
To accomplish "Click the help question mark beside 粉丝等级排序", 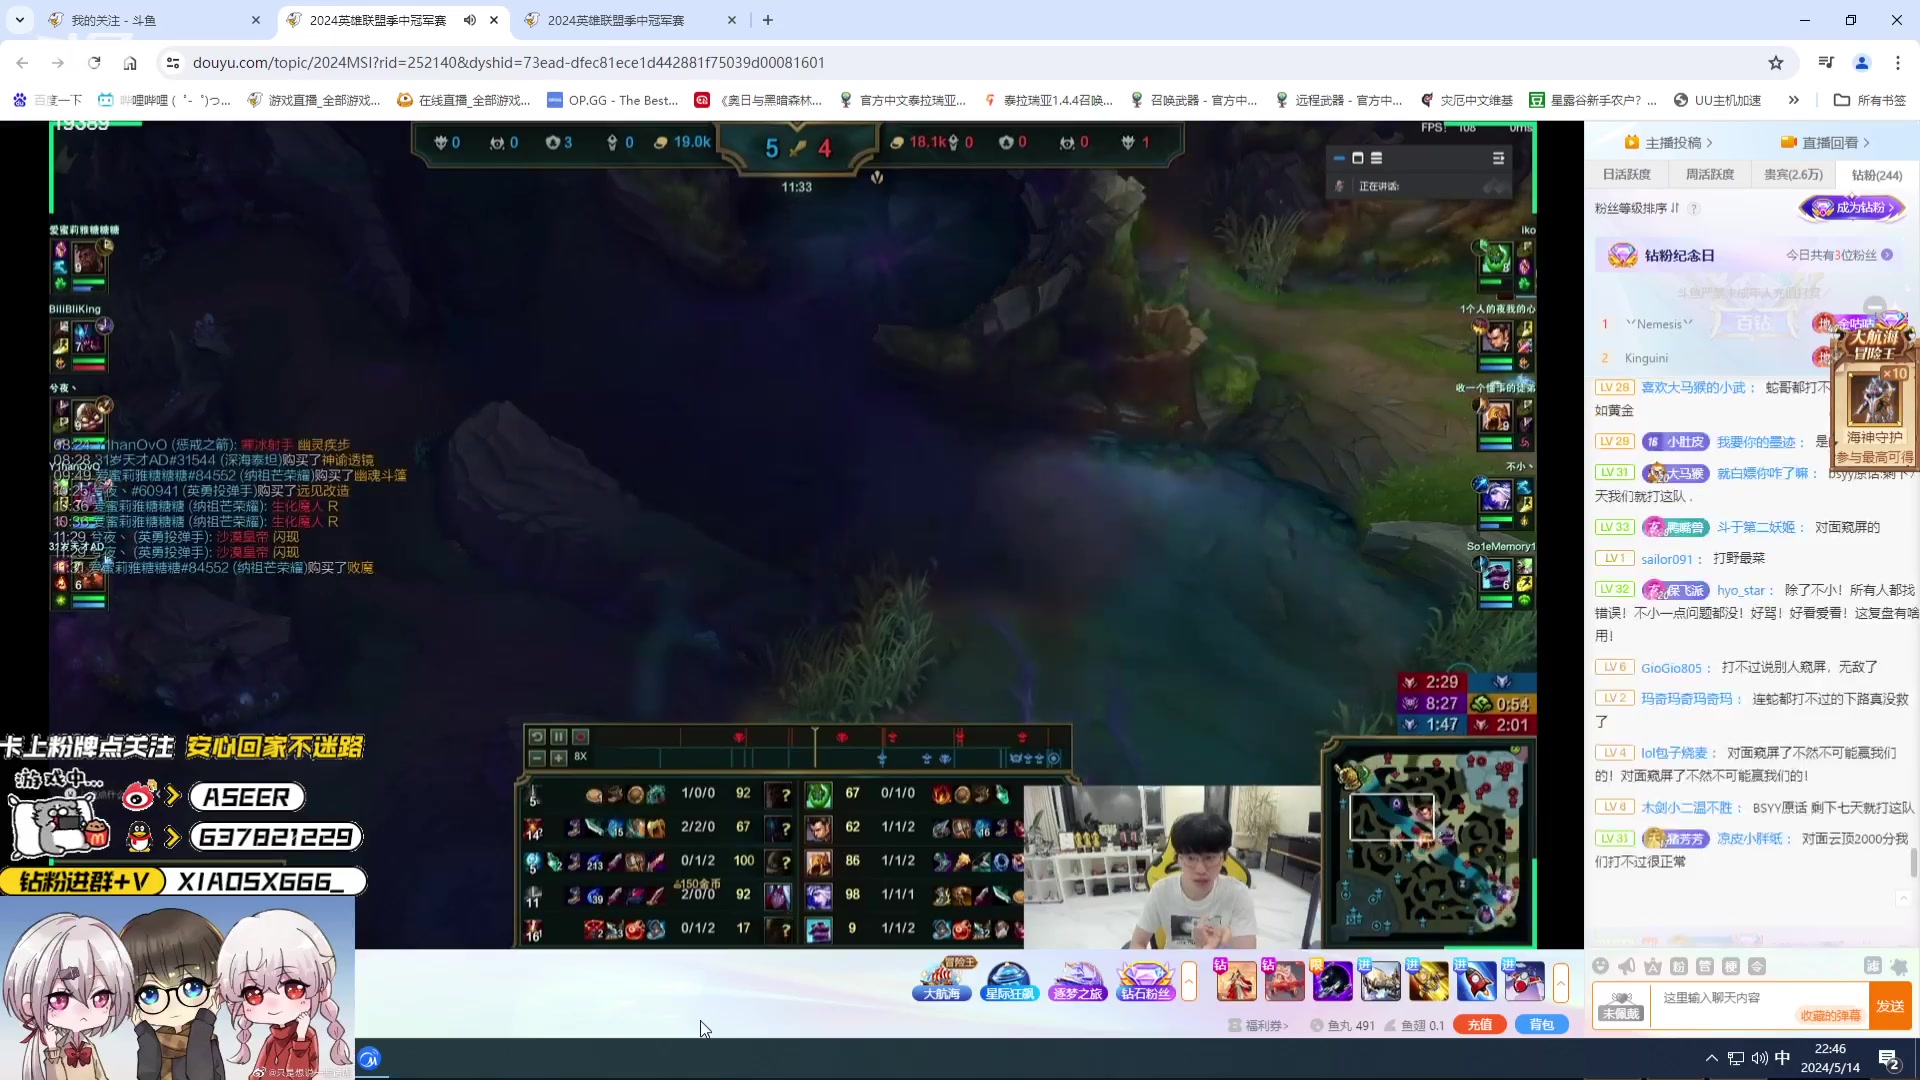I will pyautogui.click(x=1694, y=208).
